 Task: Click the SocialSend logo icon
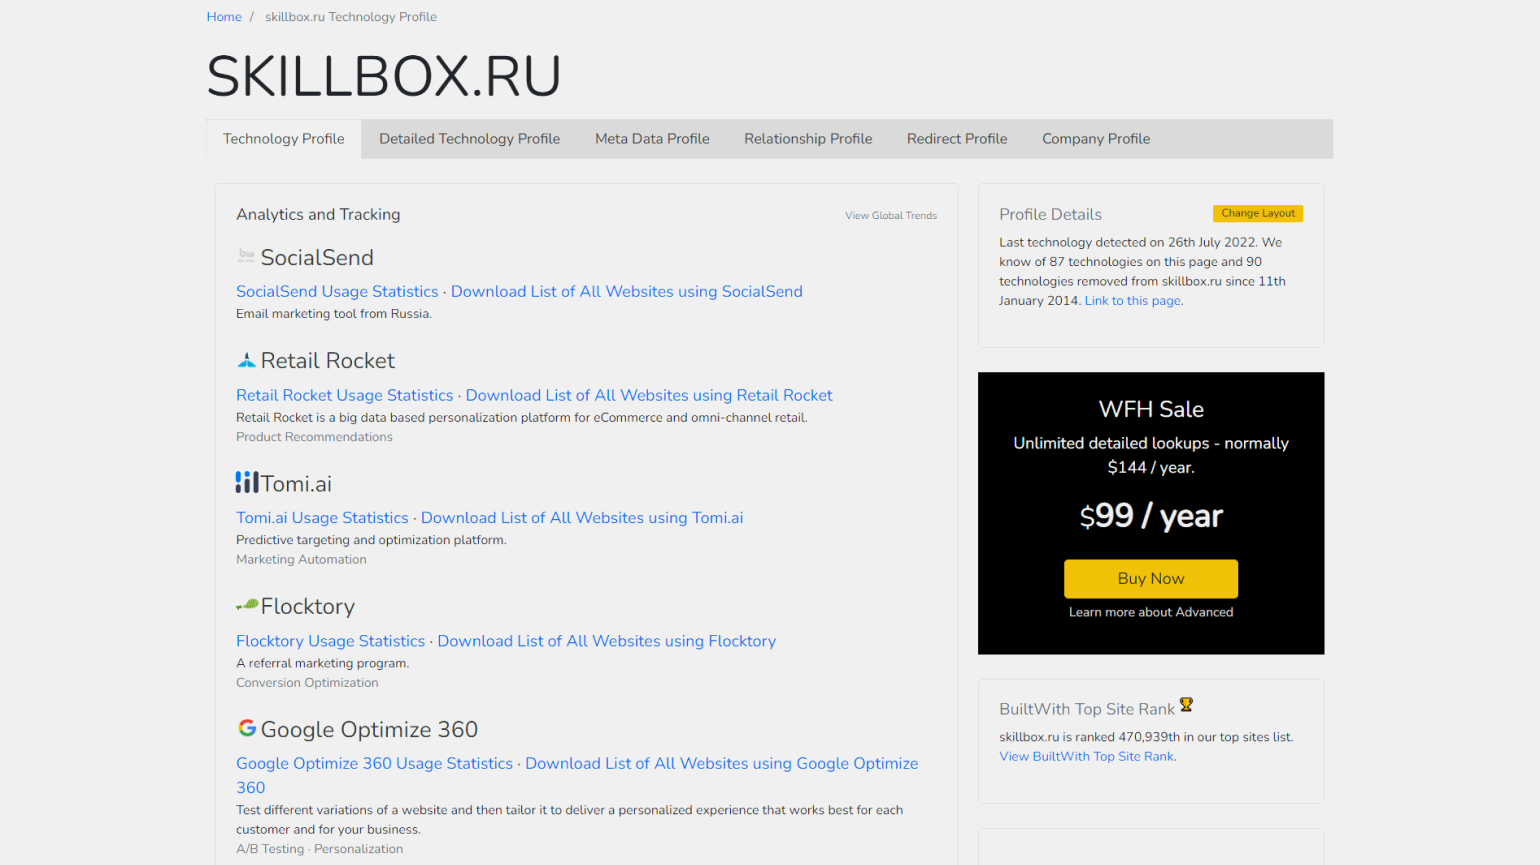tap(246, 256)
